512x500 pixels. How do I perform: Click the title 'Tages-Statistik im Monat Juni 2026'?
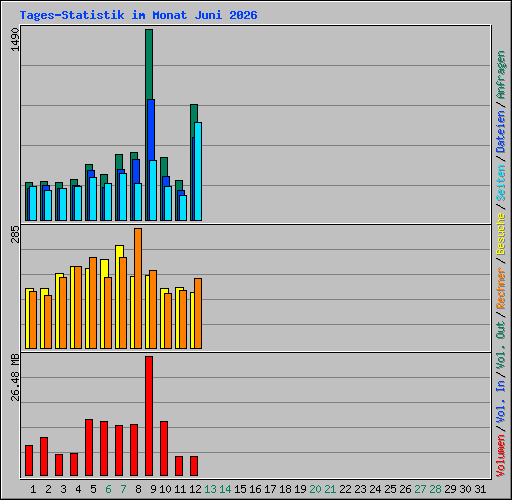[x=138, y=15]
